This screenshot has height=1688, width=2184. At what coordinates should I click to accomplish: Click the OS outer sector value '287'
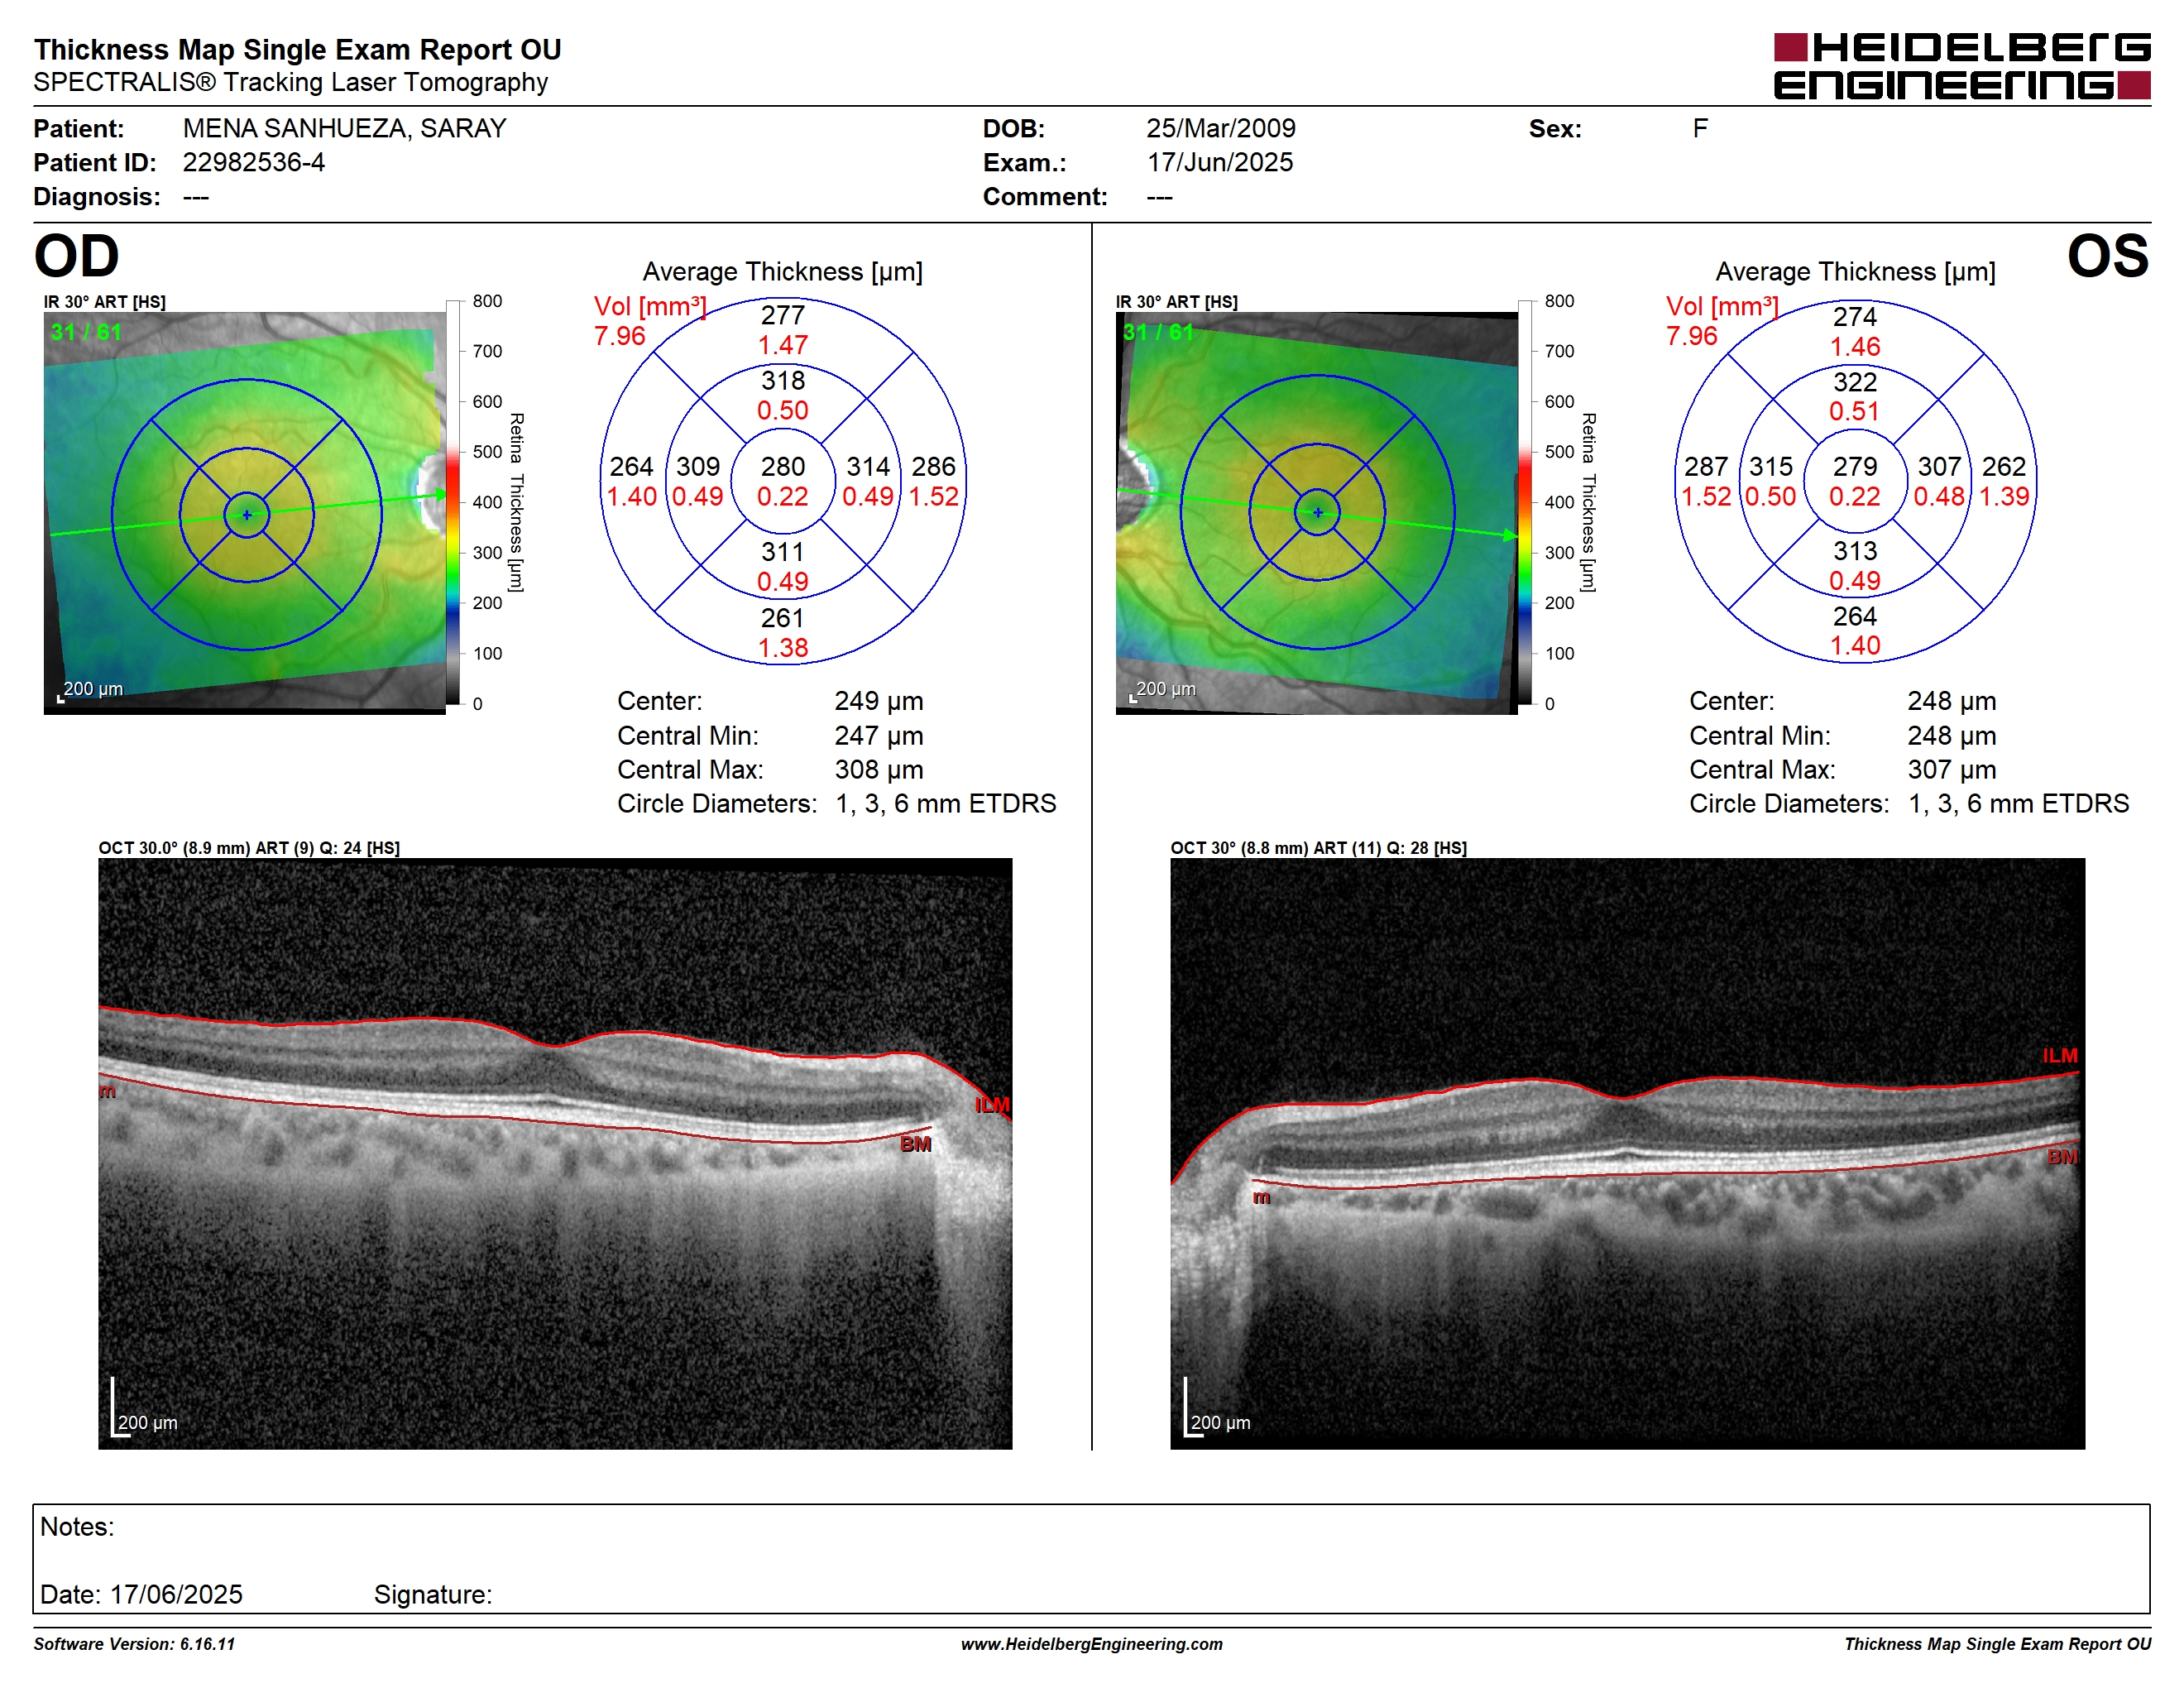click(1706, 467)
